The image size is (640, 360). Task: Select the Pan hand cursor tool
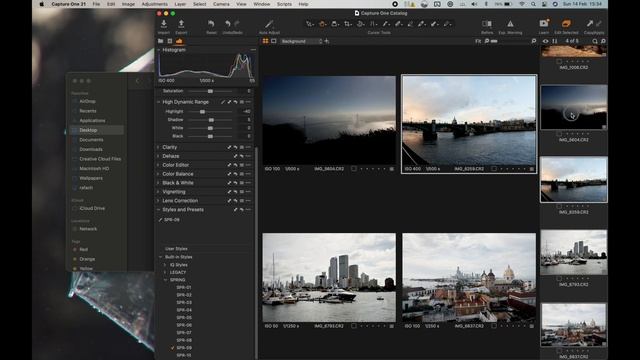(322, 24)
